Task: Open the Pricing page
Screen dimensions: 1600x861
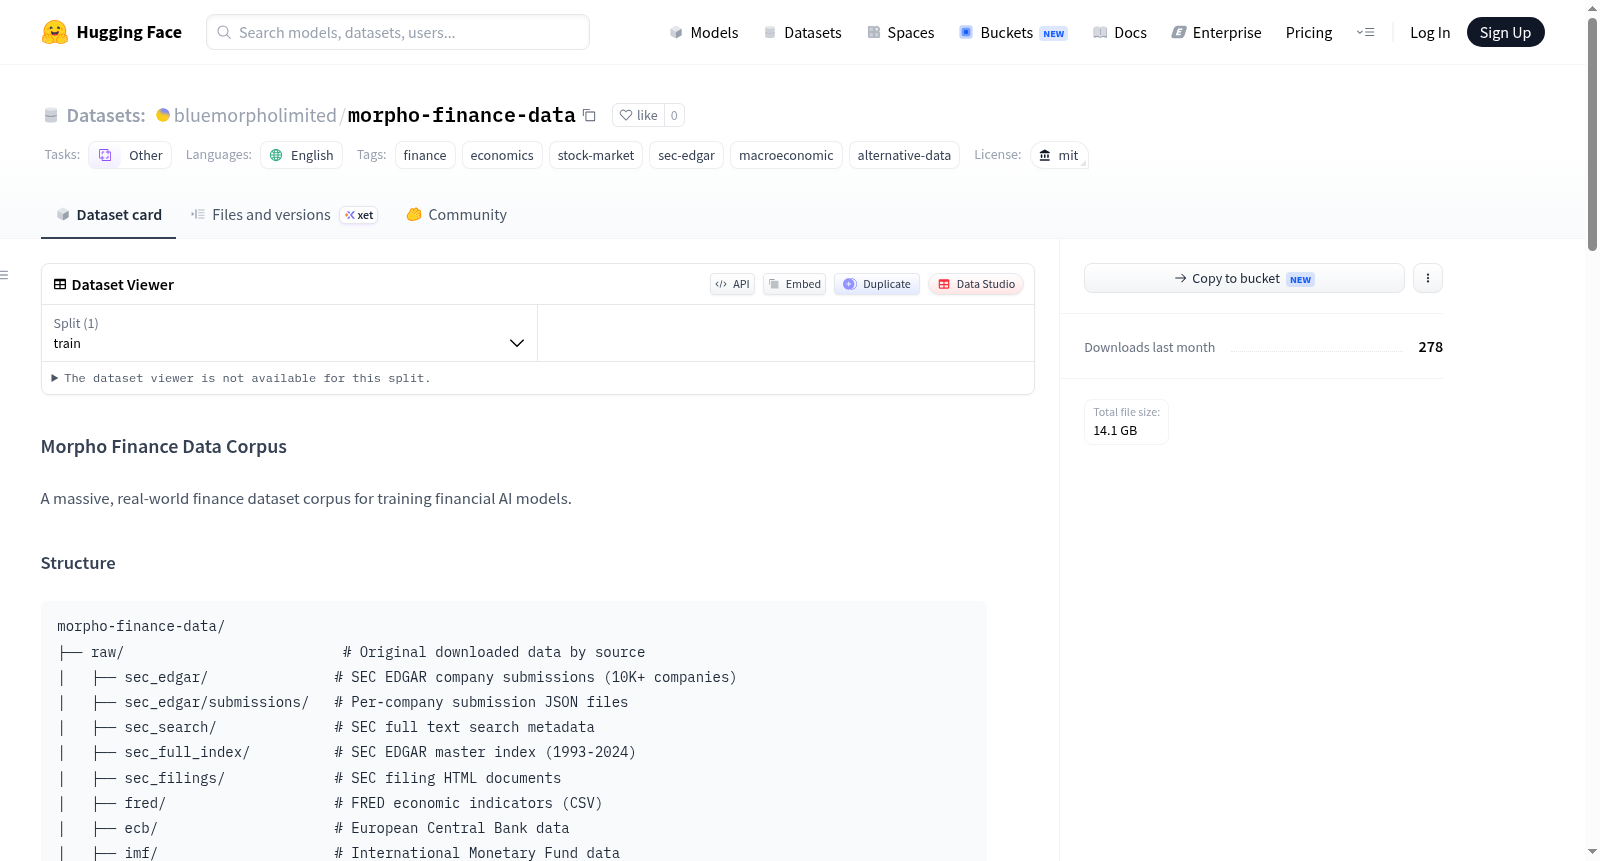Action: coord(1309,32)
